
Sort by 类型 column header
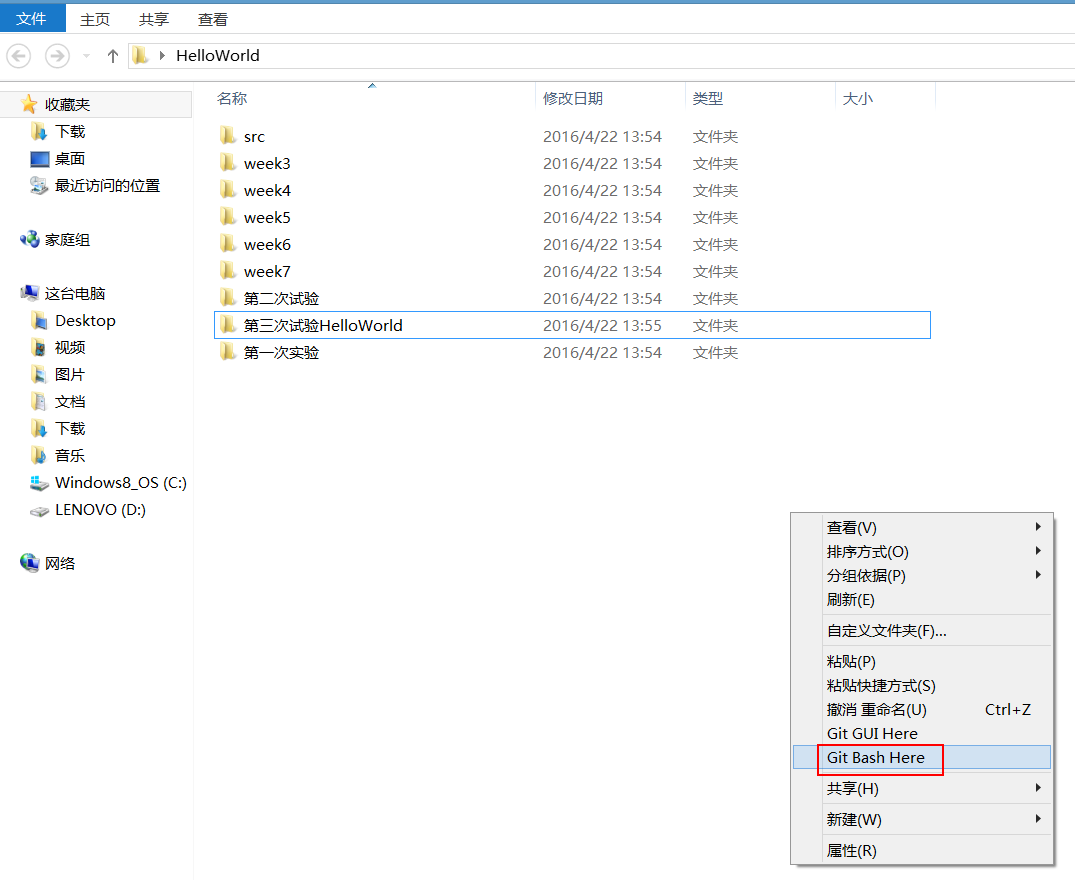pos(708,98)
